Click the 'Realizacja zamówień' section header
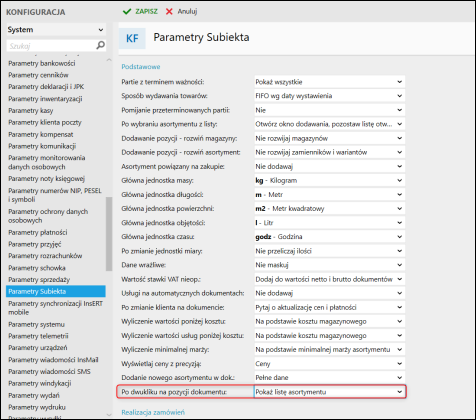 (x=153, y=412)
